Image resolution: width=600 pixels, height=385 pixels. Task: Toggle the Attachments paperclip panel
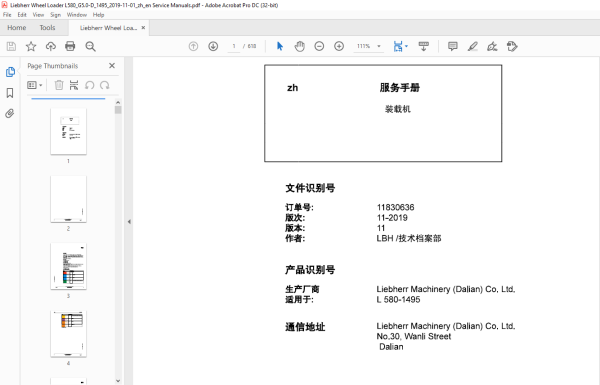click(x=10, y=113)
